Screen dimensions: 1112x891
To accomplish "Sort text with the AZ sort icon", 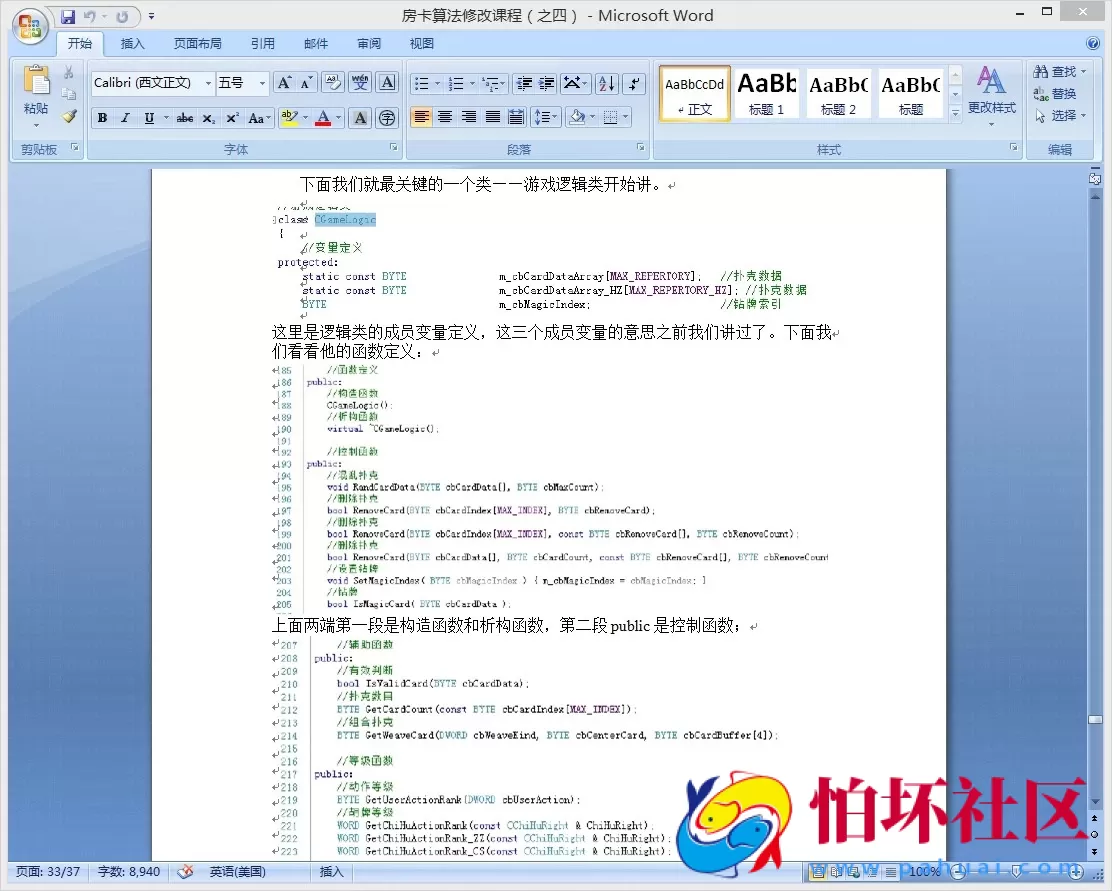I will (x=606, y=84).
